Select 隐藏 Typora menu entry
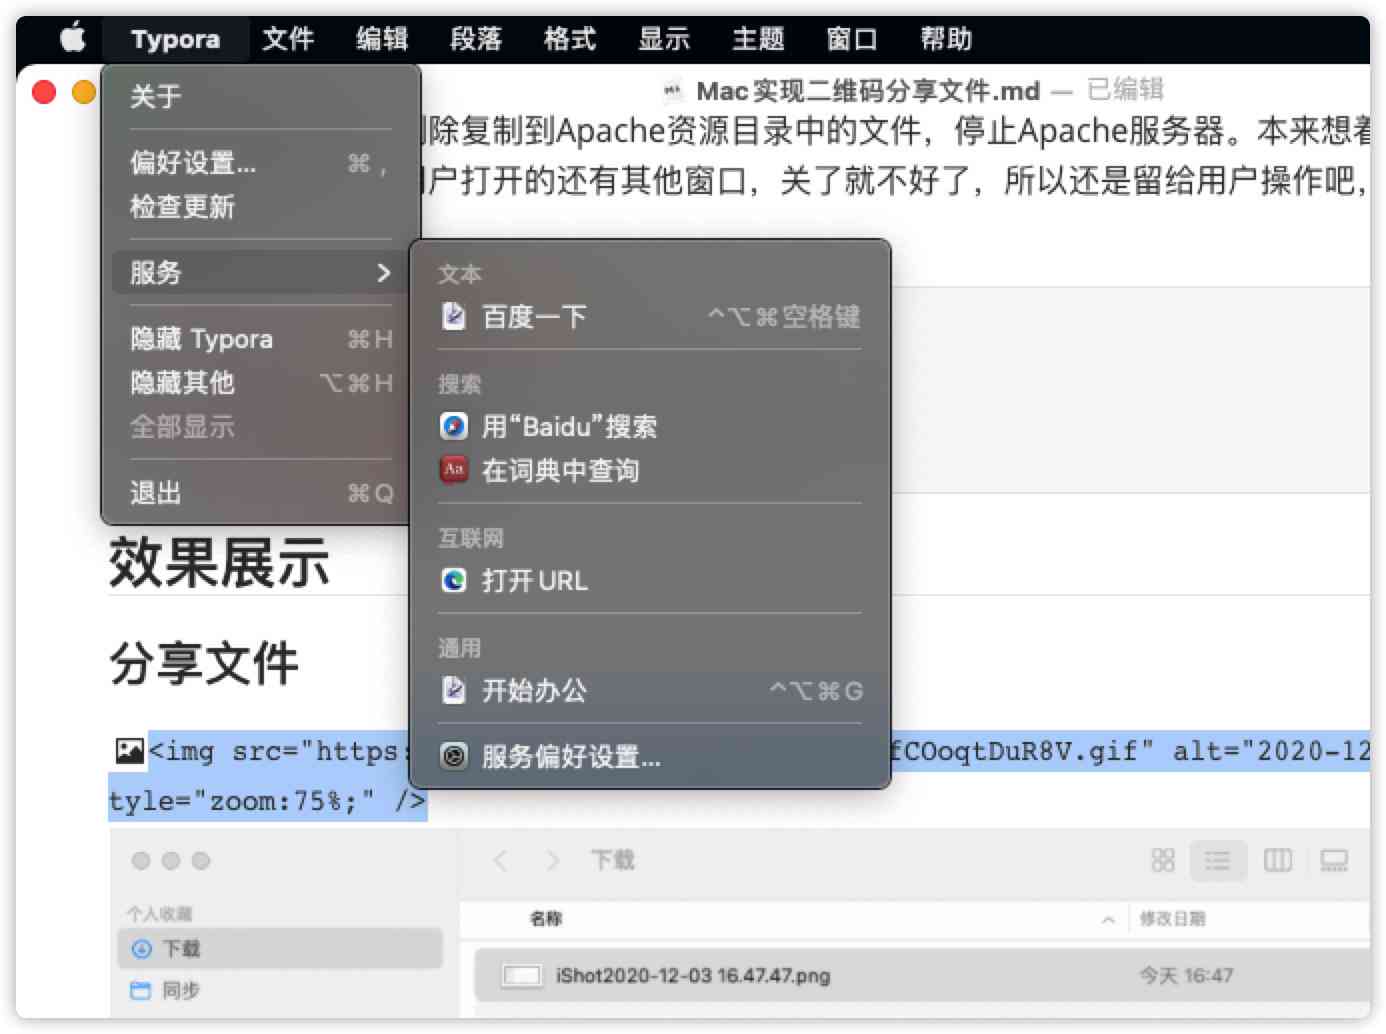The height and width of the screenshot is (1034, 1386). tap(260, 338)
